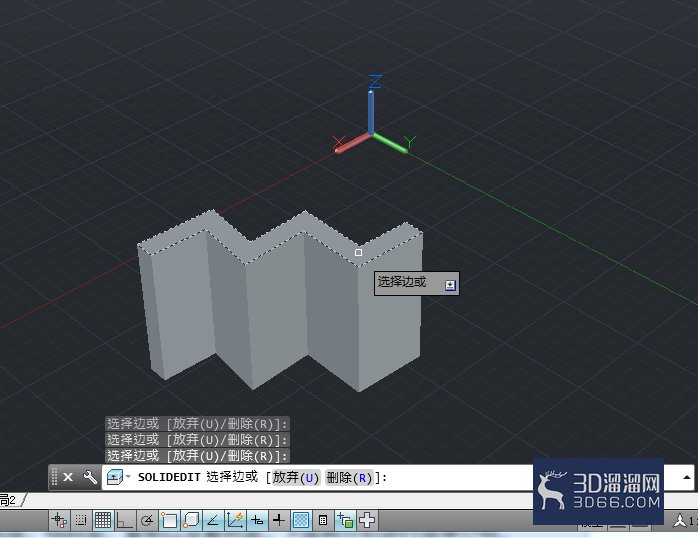Screen dimensions: 698x538
Task: Toggle Grid Display button
Action: 103,520
